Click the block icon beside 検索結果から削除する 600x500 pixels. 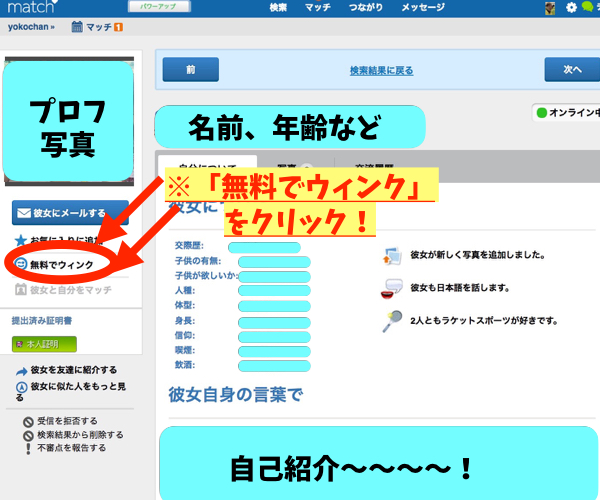pyautogui.click(x=28, y=436)
